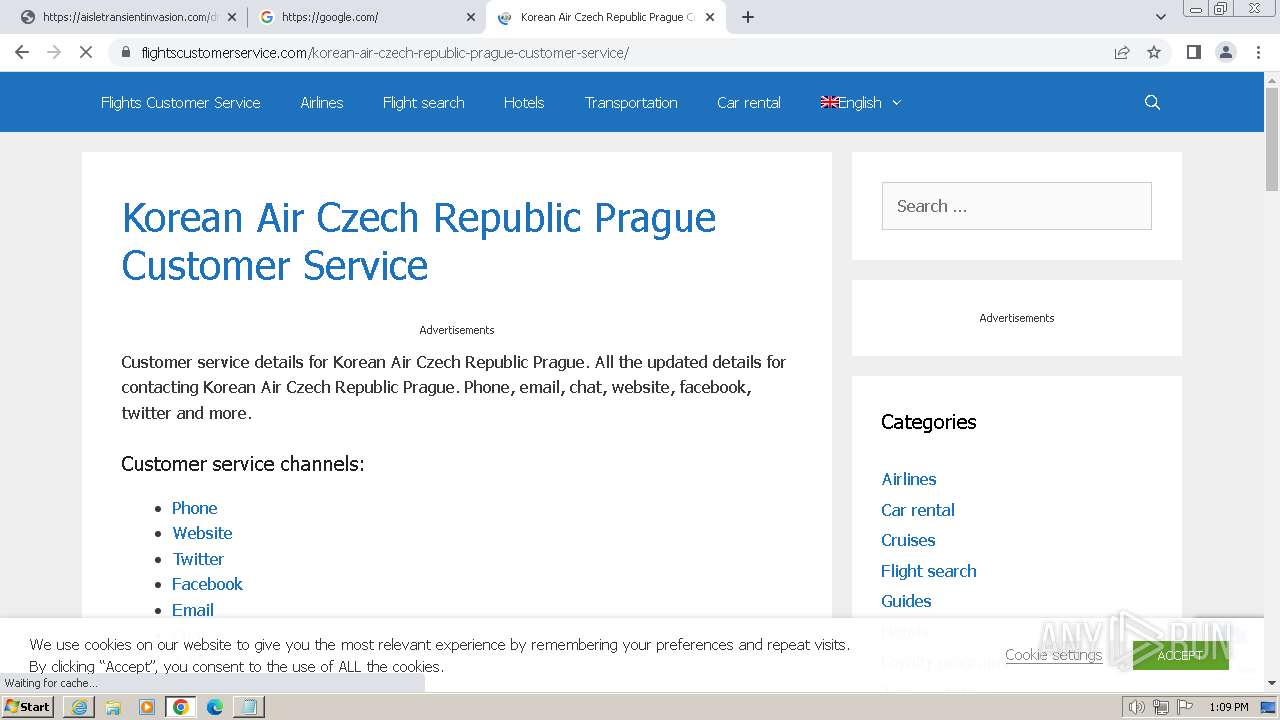Image resolution: width=1280 pixels, height=720 pixels.
Task: Go back to the previous page
Action: [22, 52]
